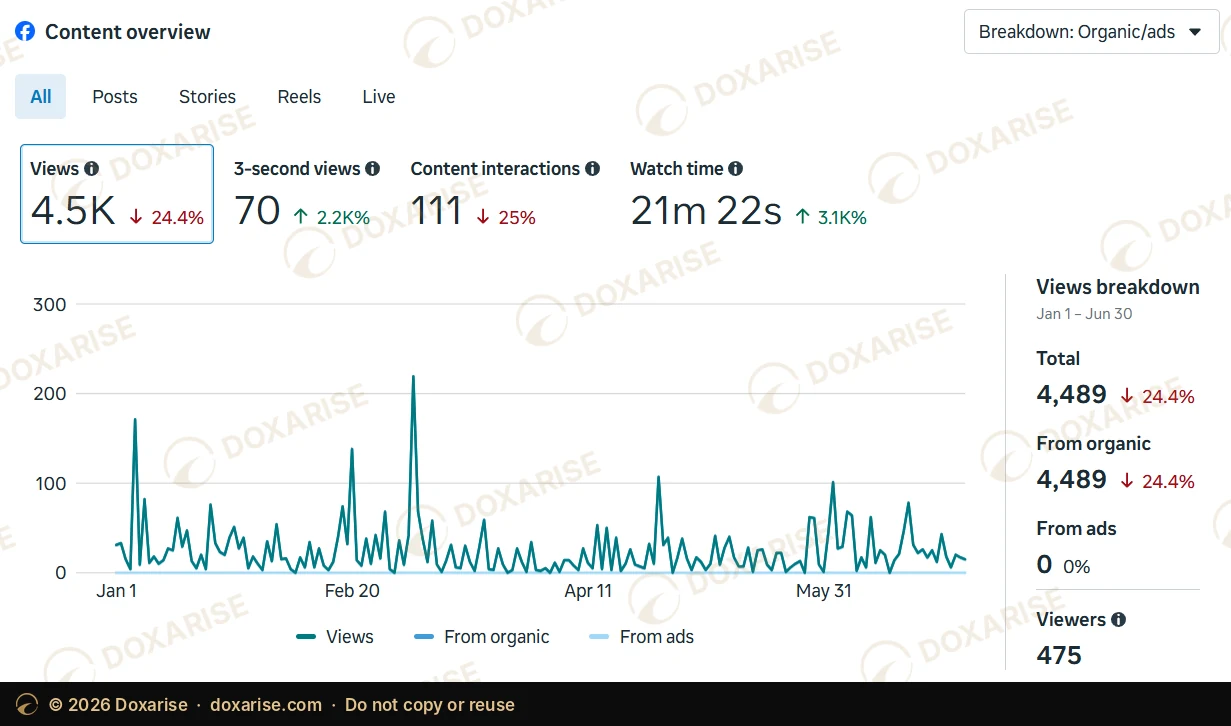The image size is (1231, 726).
Task: Open the 3-second views info icon
Action: (373, 169)
